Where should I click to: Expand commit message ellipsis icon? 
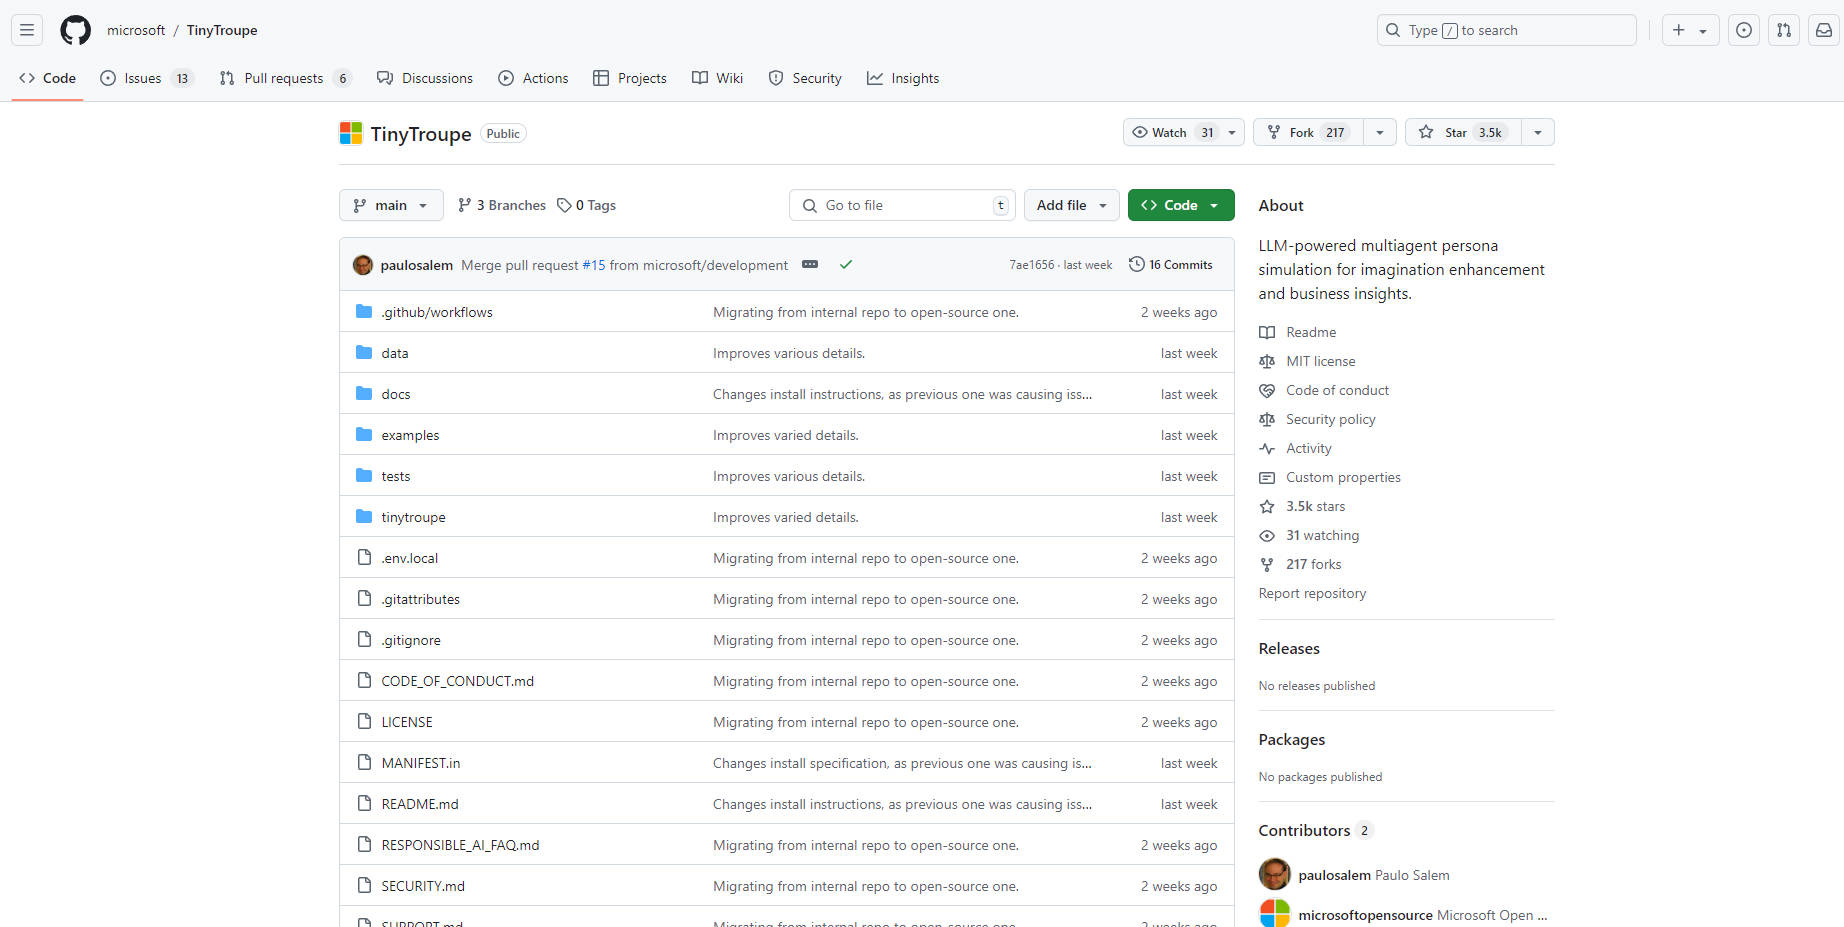(810, 265)
